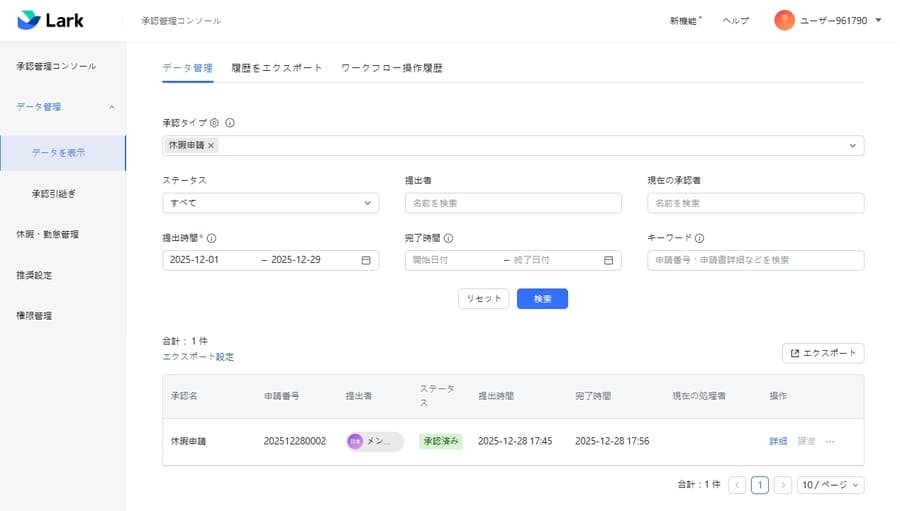900x511 pixels.
Task: Click the info icon beside 承認タイプ
Action: (x=230, y=123)
